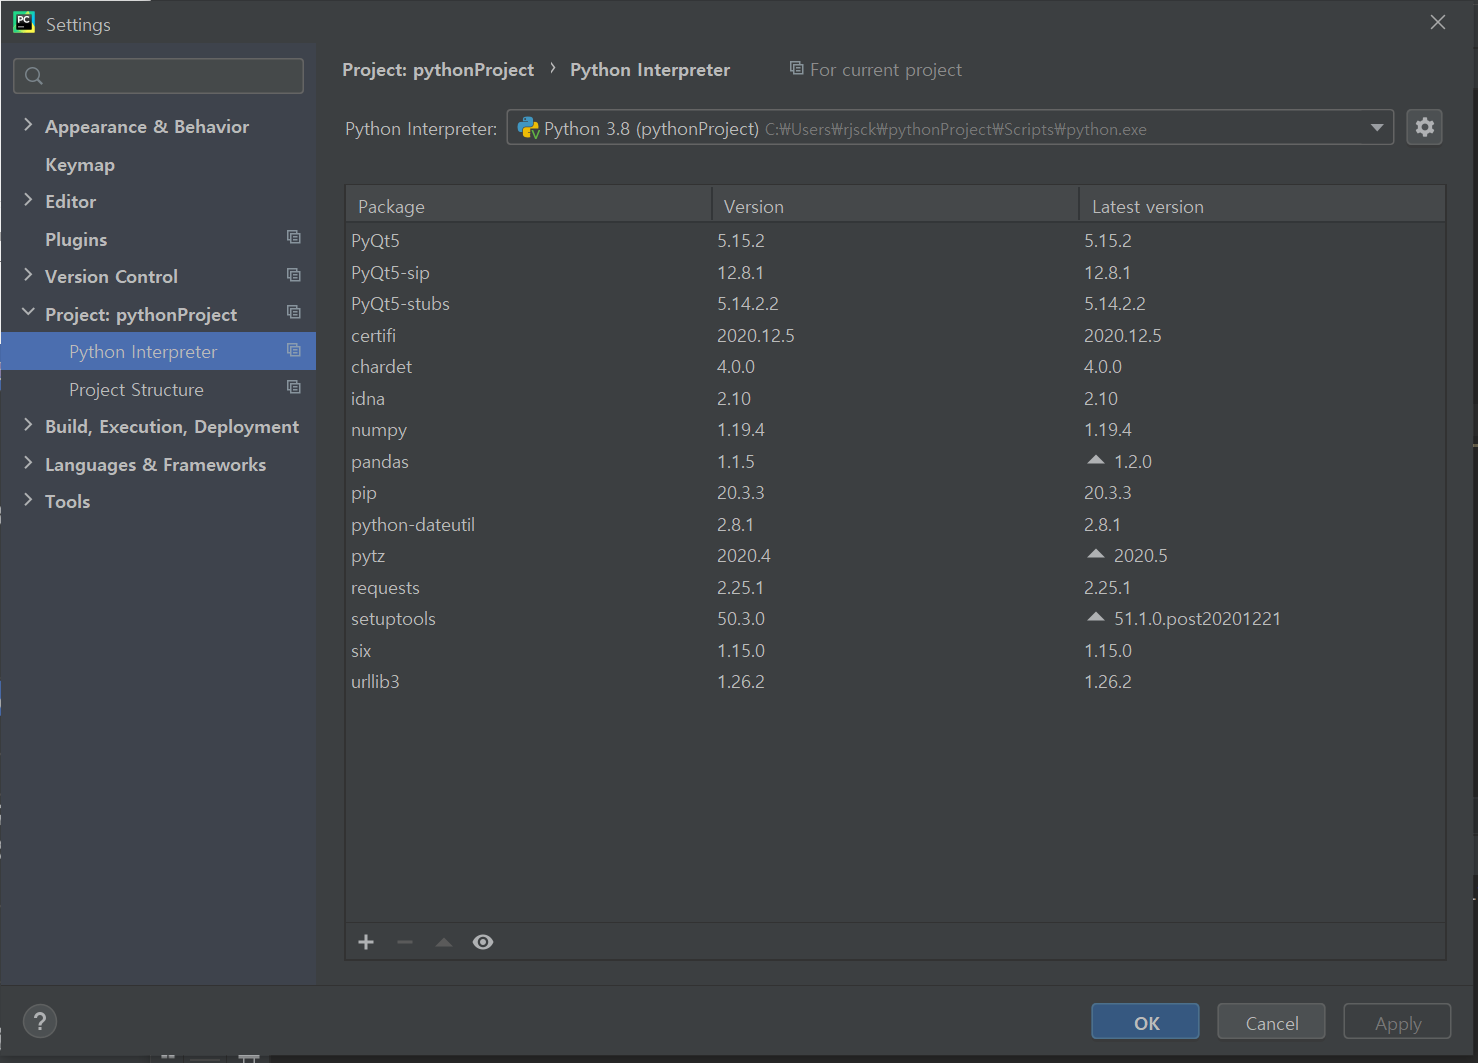The height and width of the screenshot is (1063, 1478).
Task: Select the PyQt5-stubs package row
Action: (x=895, y=304)
